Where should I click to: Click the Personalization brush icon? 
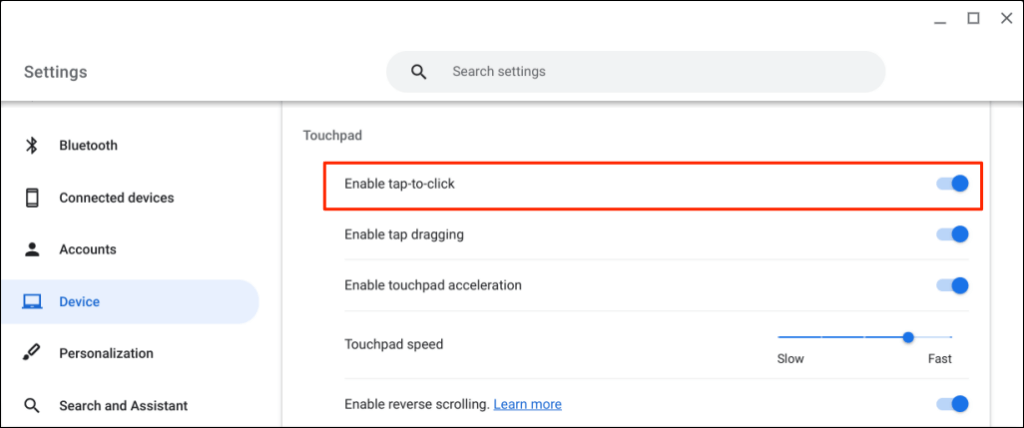point(32,354)
